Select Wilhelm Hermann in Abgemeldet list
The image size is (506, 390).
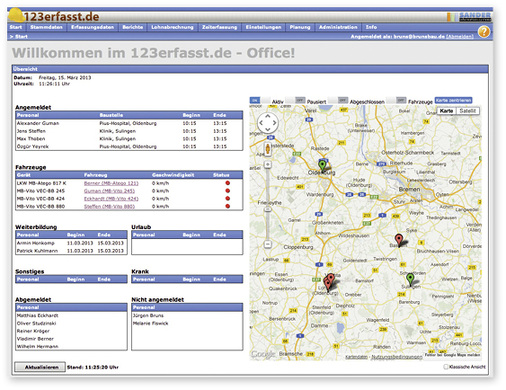tap(38, 346)
